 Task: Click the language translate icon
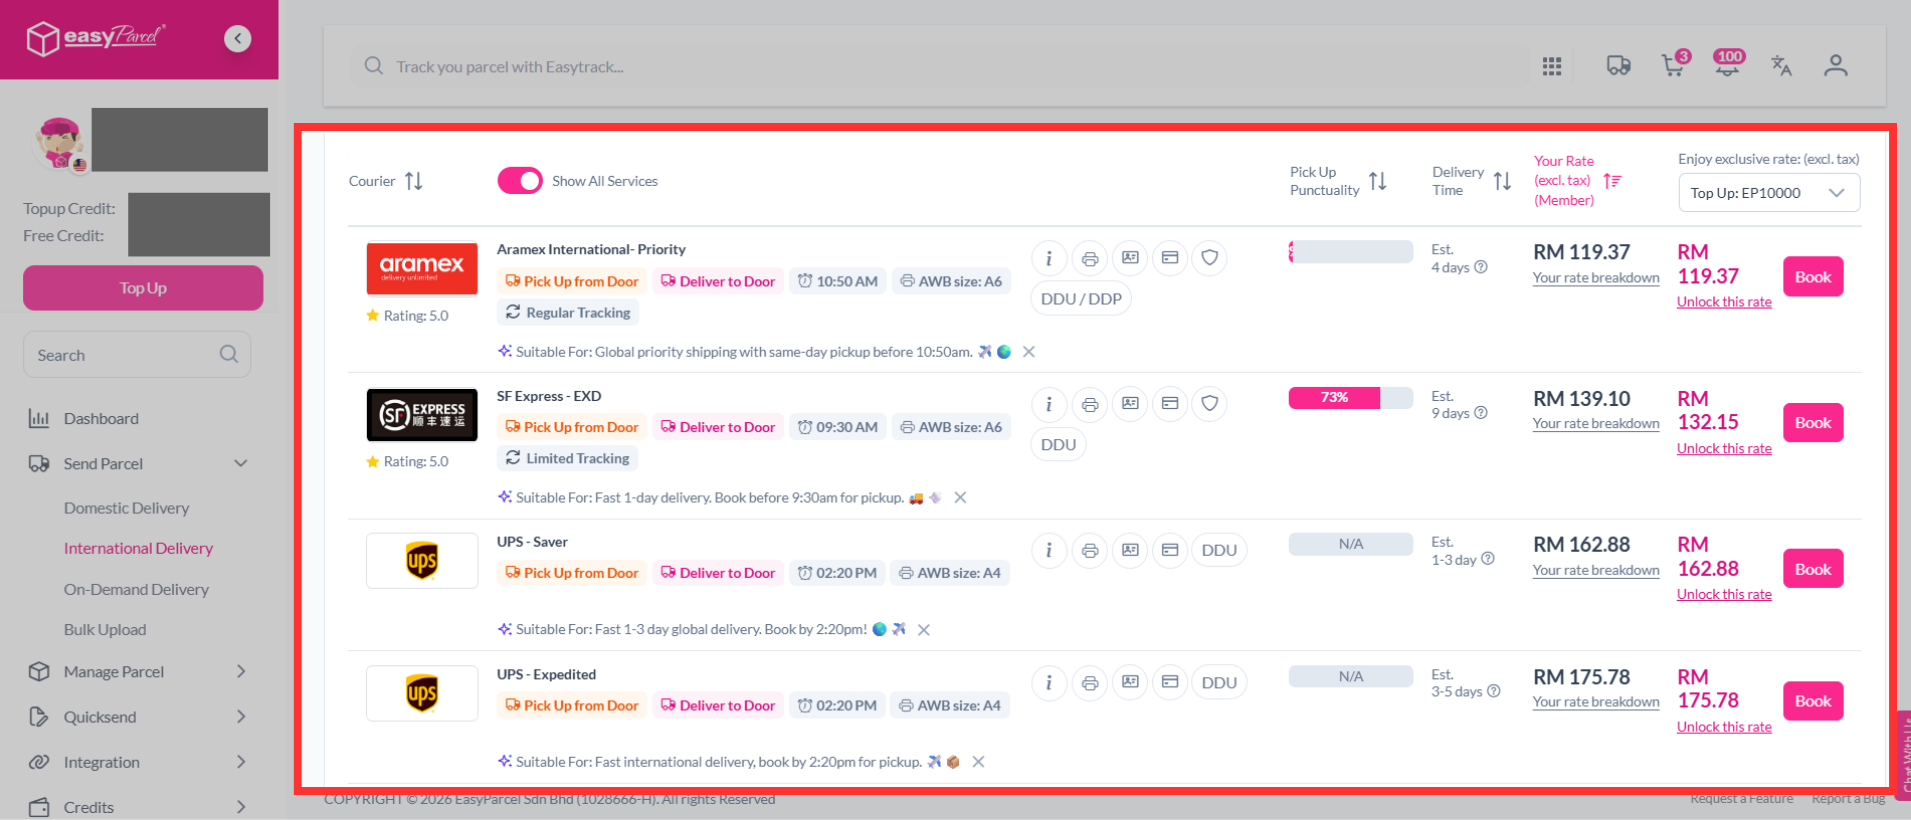(x=1781, y=66)
